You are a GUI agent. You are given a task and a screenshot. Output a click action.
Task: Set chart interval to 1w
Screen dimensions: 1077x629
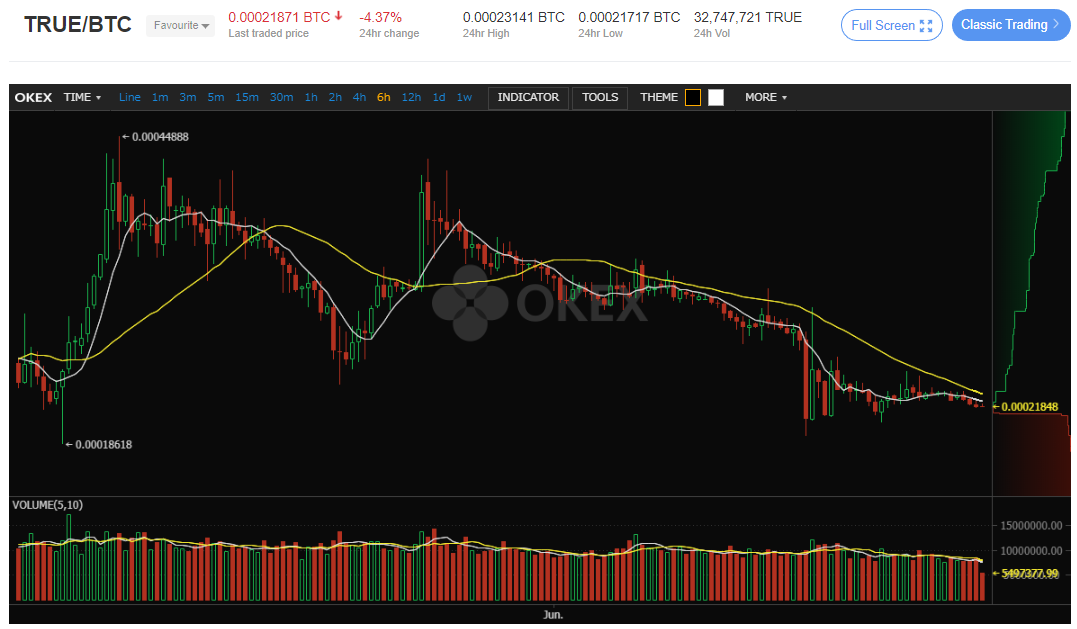pos(464,98)
